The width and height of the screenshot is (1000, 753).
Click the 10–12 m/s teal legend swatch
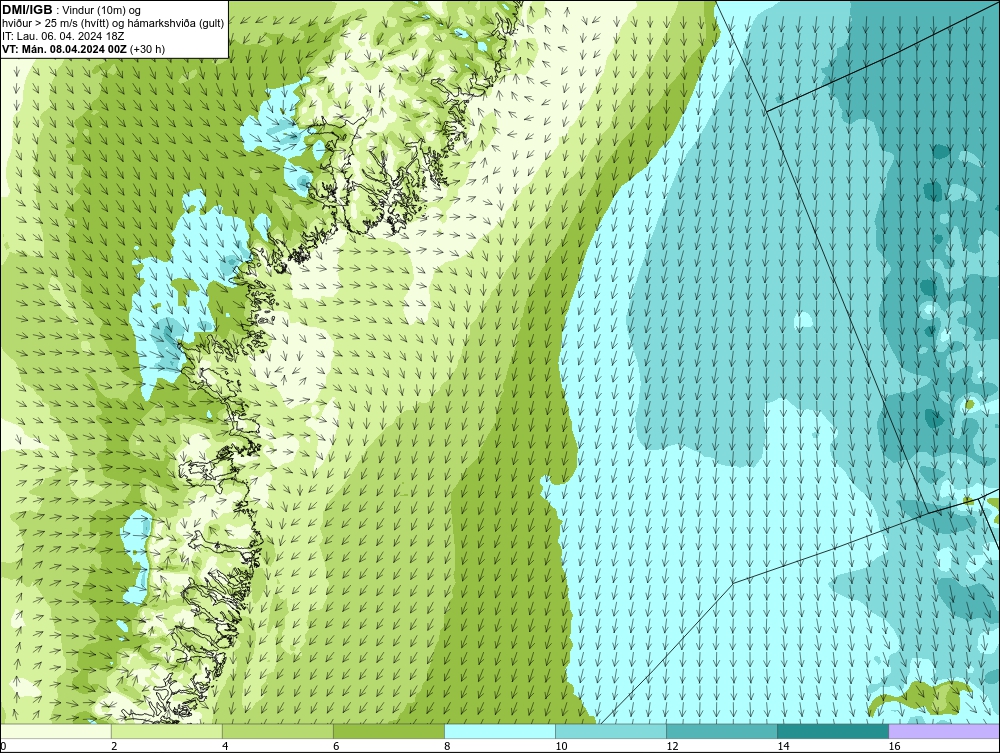(611, 731)
